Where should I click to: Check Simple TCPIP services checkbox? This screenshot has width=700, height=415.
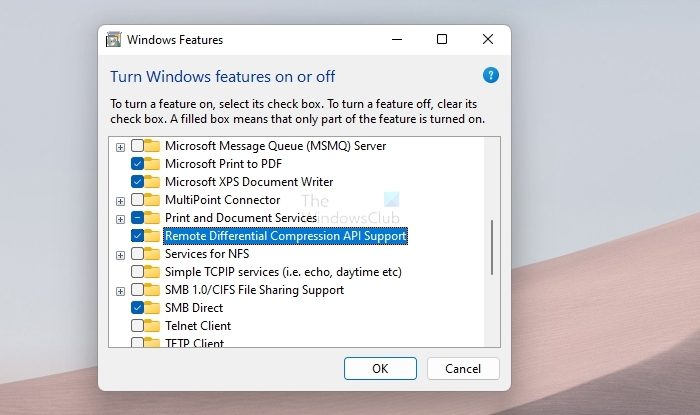137,272
